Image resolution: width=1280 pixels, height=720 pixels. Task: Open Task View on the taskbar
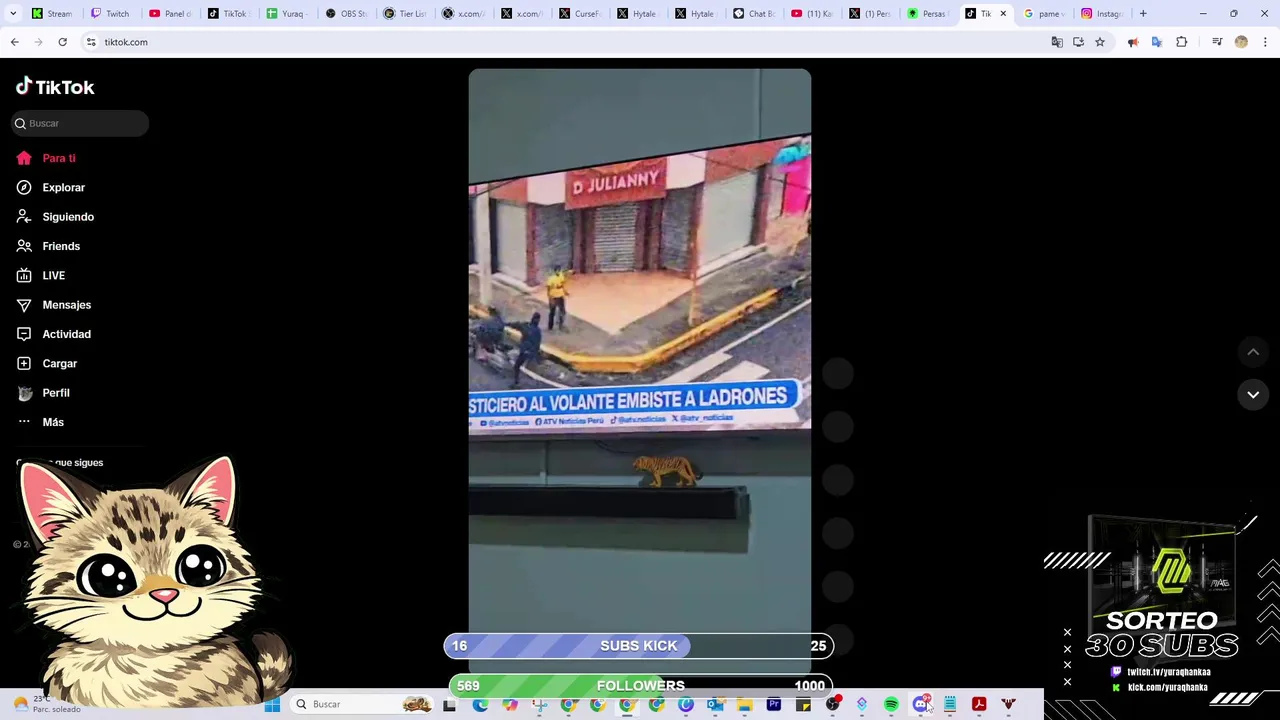point(449,704)
